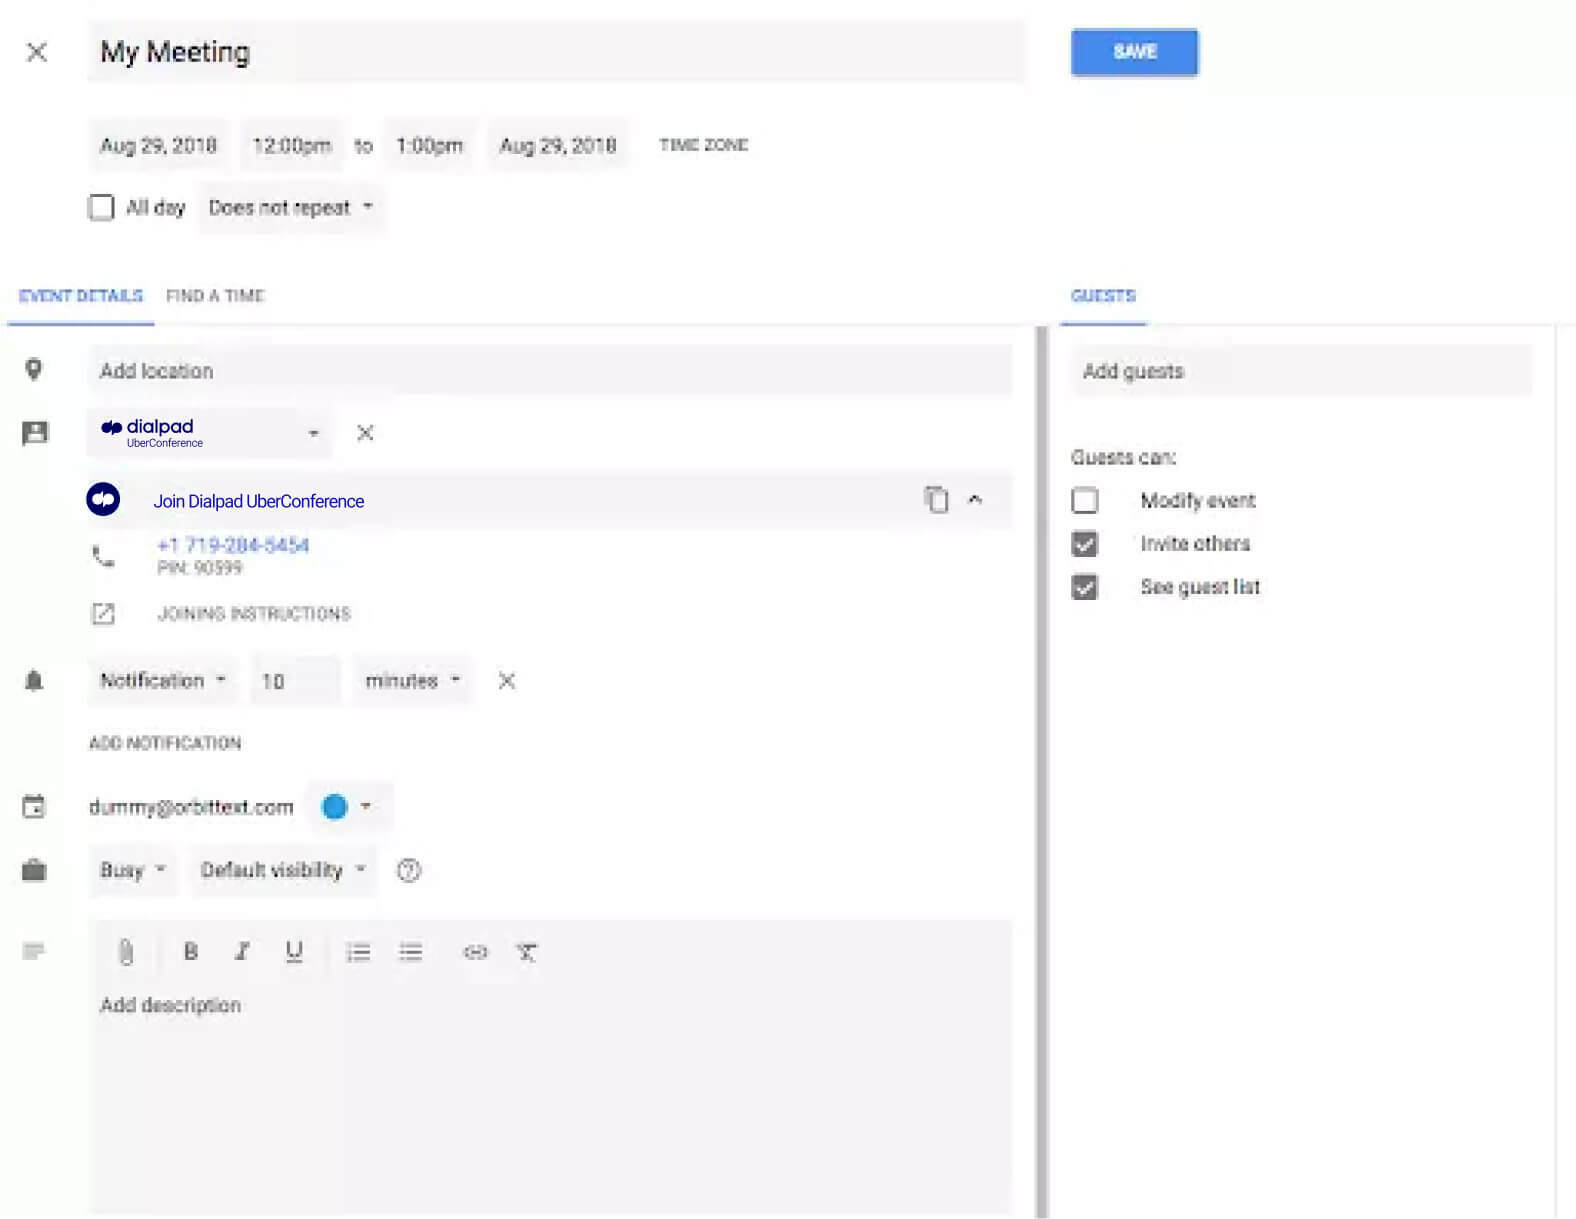Screen dimensions: 1576x1219
Task: Insert a link in the description
Action: click(x=475, y=952)
